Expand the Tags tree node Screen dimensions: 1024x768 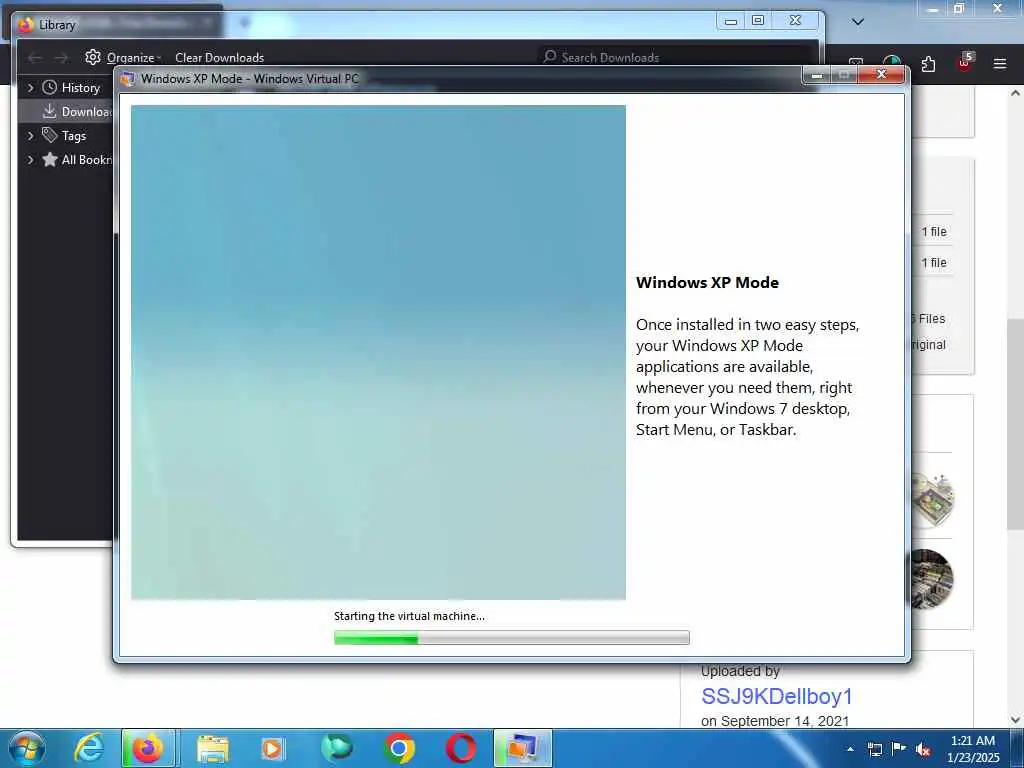(30, 136)
